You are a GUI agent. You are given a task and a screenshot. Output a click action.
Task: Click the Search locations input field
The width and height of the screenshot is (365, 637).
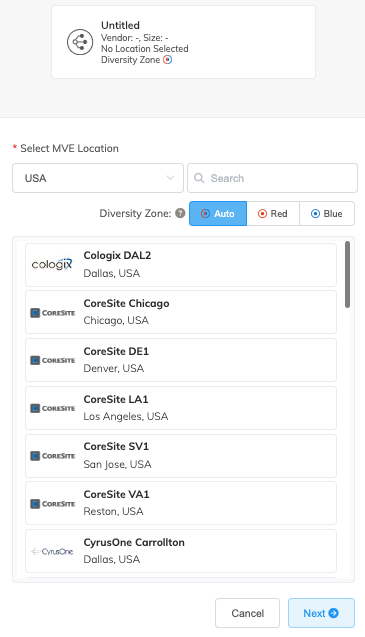coord(272,178)
